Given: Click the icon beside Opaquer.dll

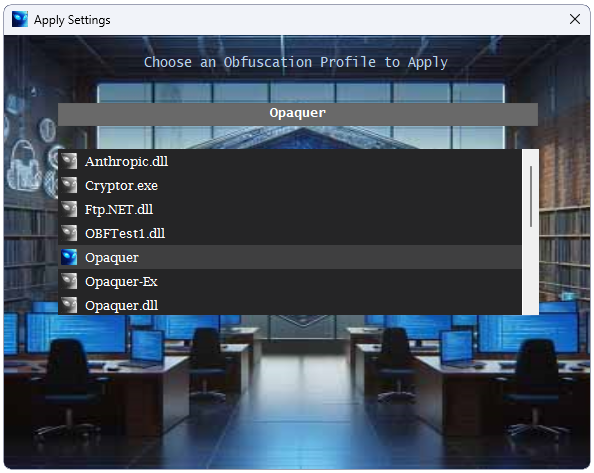Looking at the screenshot, I should (69, 305).
